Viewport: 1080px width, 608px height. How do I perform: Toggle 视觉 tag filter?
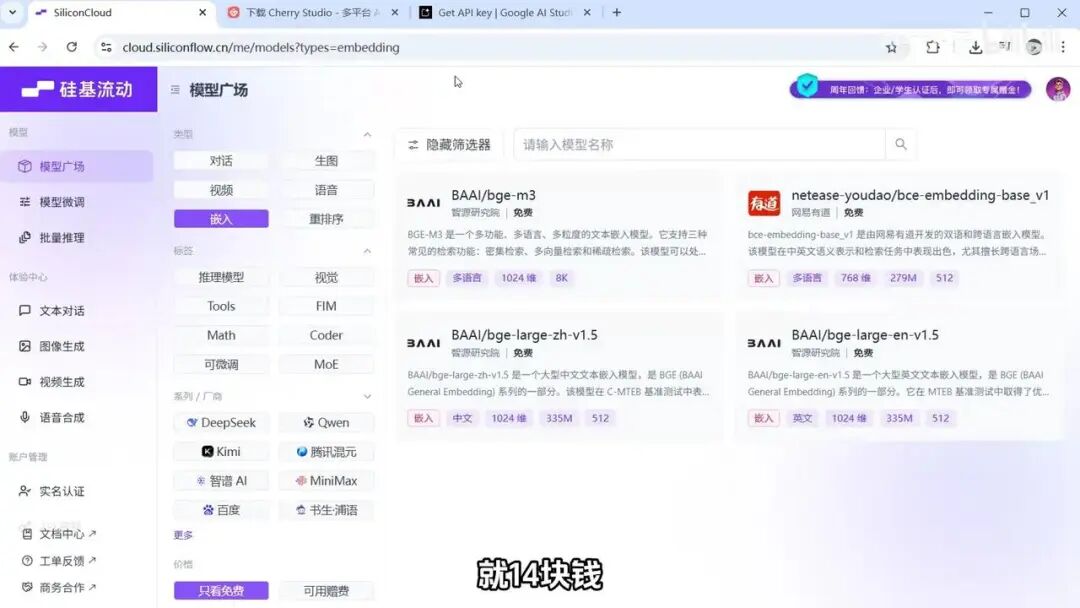pyautogui.click(x=326, y=277)
